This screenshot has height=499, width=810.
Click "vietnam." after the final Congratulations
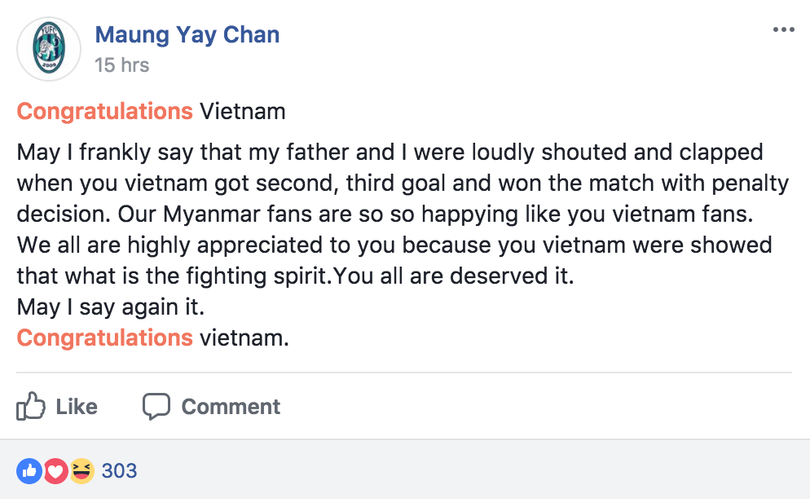click(244, 338)
